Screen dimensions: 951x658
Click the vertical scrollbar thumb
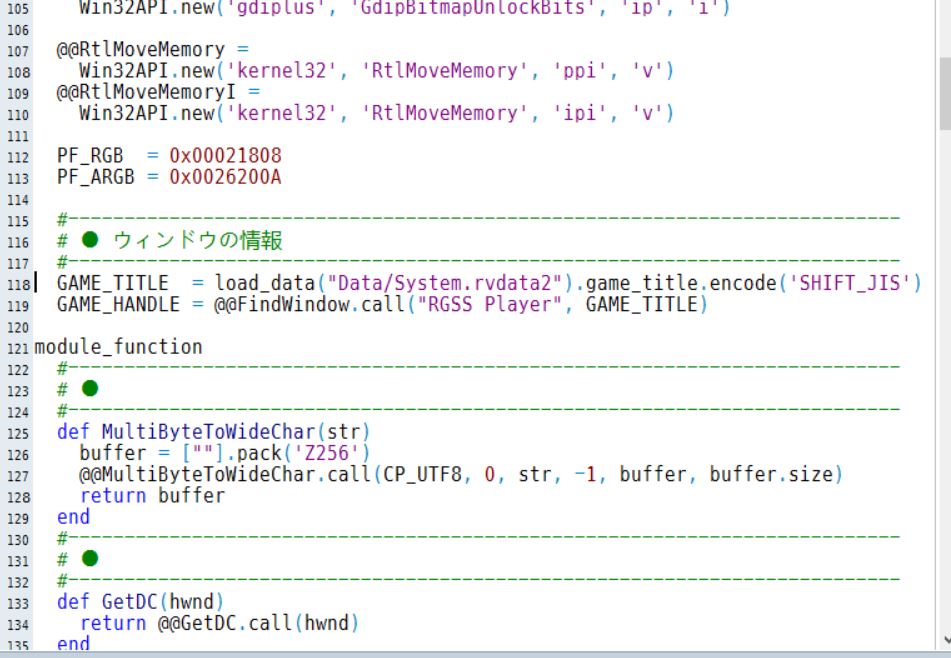945,93
